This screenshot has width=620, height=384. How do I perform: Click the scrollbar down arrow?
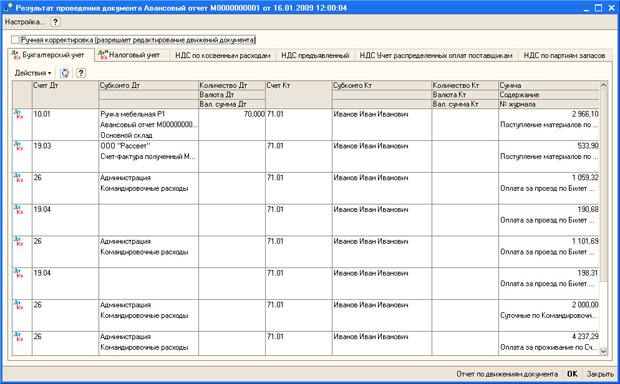(603, 351)
